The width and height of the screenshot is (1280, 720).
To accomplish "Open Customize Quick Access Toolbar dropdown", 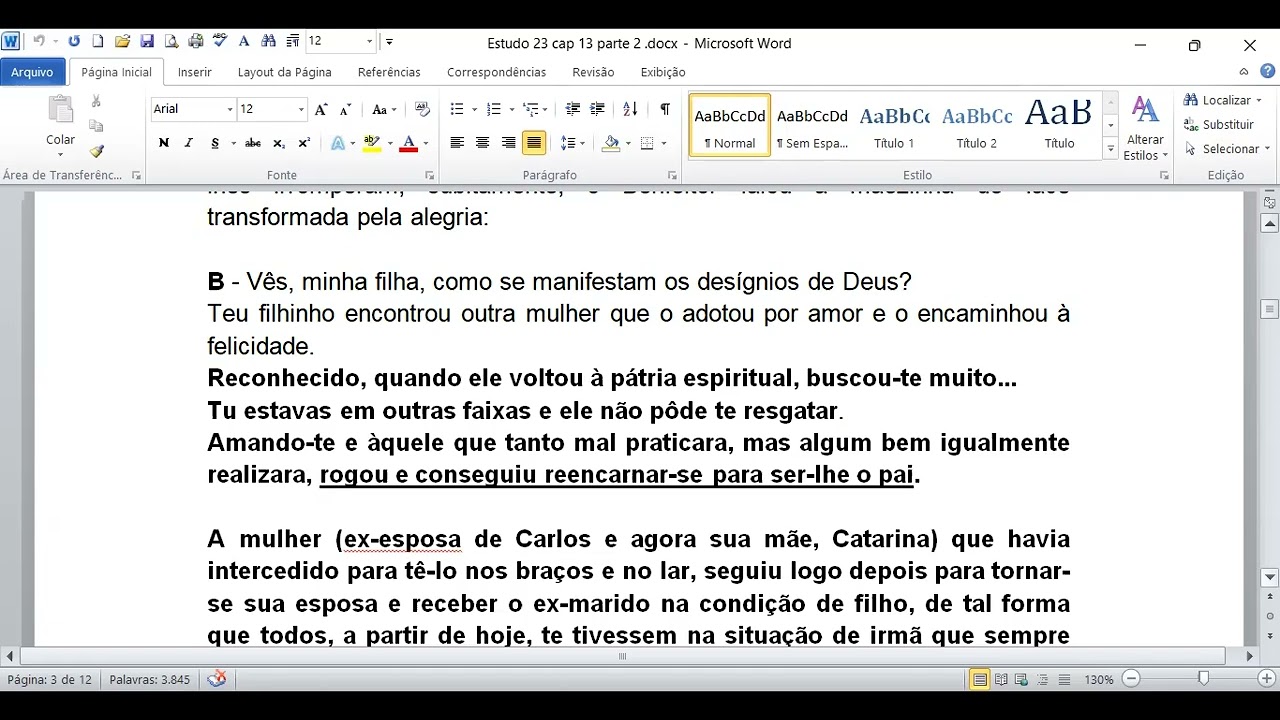I will pos(389,42).
